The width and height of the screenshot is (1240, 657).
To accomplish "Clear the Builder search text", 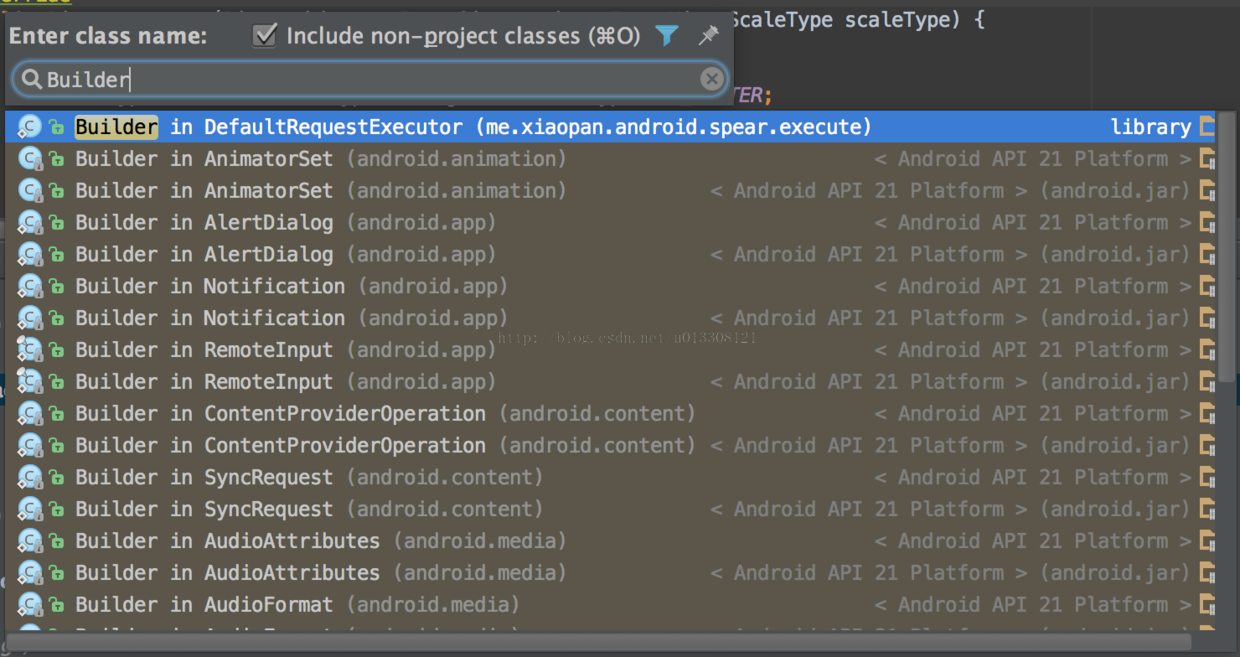I will click(x=712, y=79).
